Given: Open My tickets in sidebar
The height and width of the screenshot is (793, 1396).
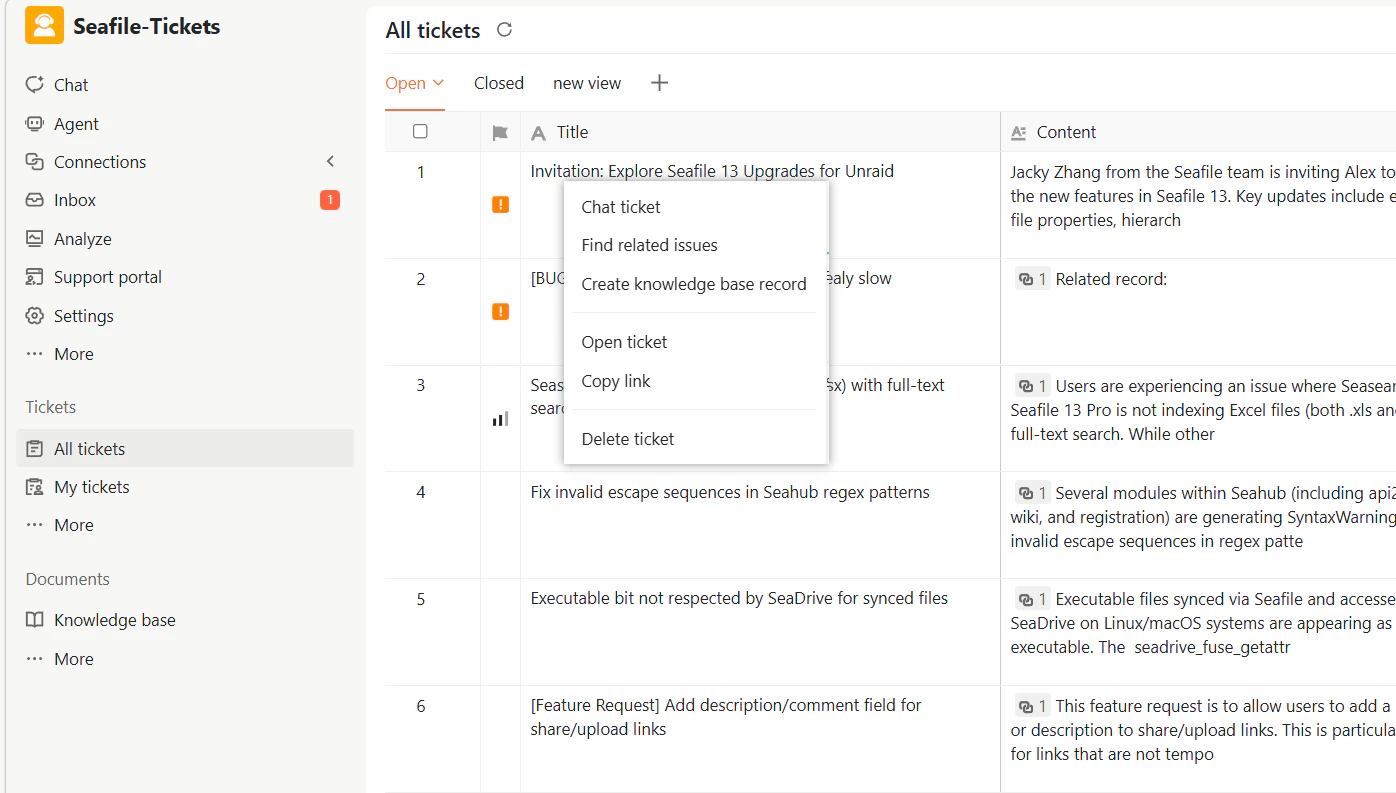Looking at the screenshot, I should [x=92, y=487].
